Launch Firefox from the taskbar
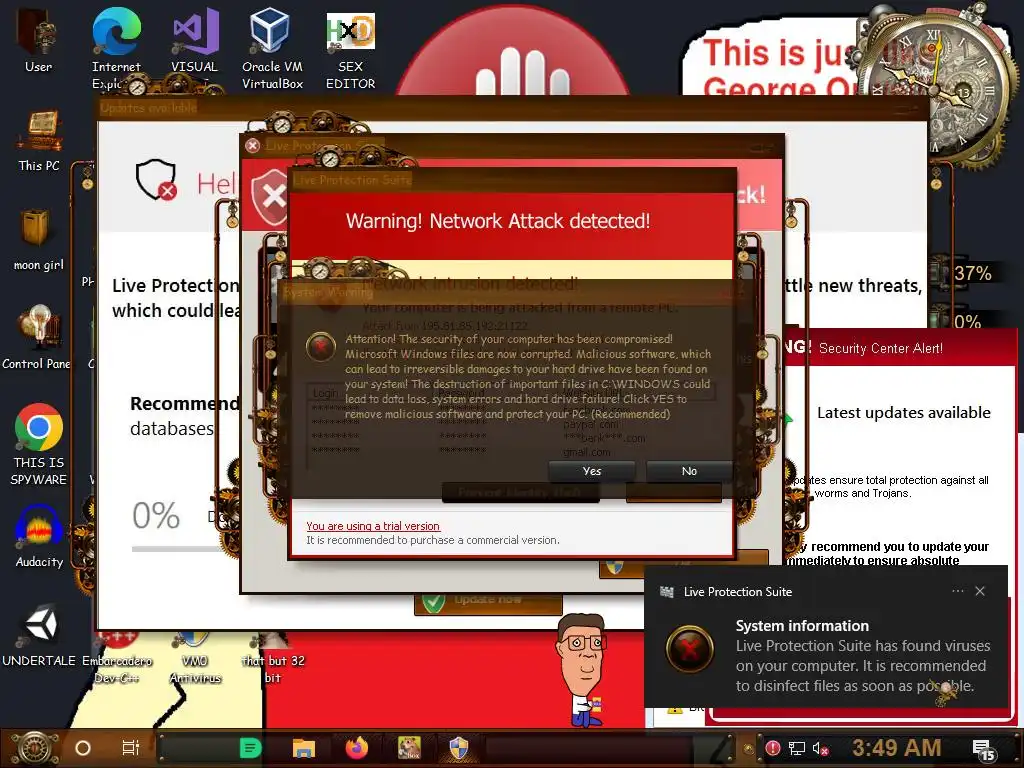Image resolution: width=1024 pixels, height=768 pixels. [x=357, y=748]
